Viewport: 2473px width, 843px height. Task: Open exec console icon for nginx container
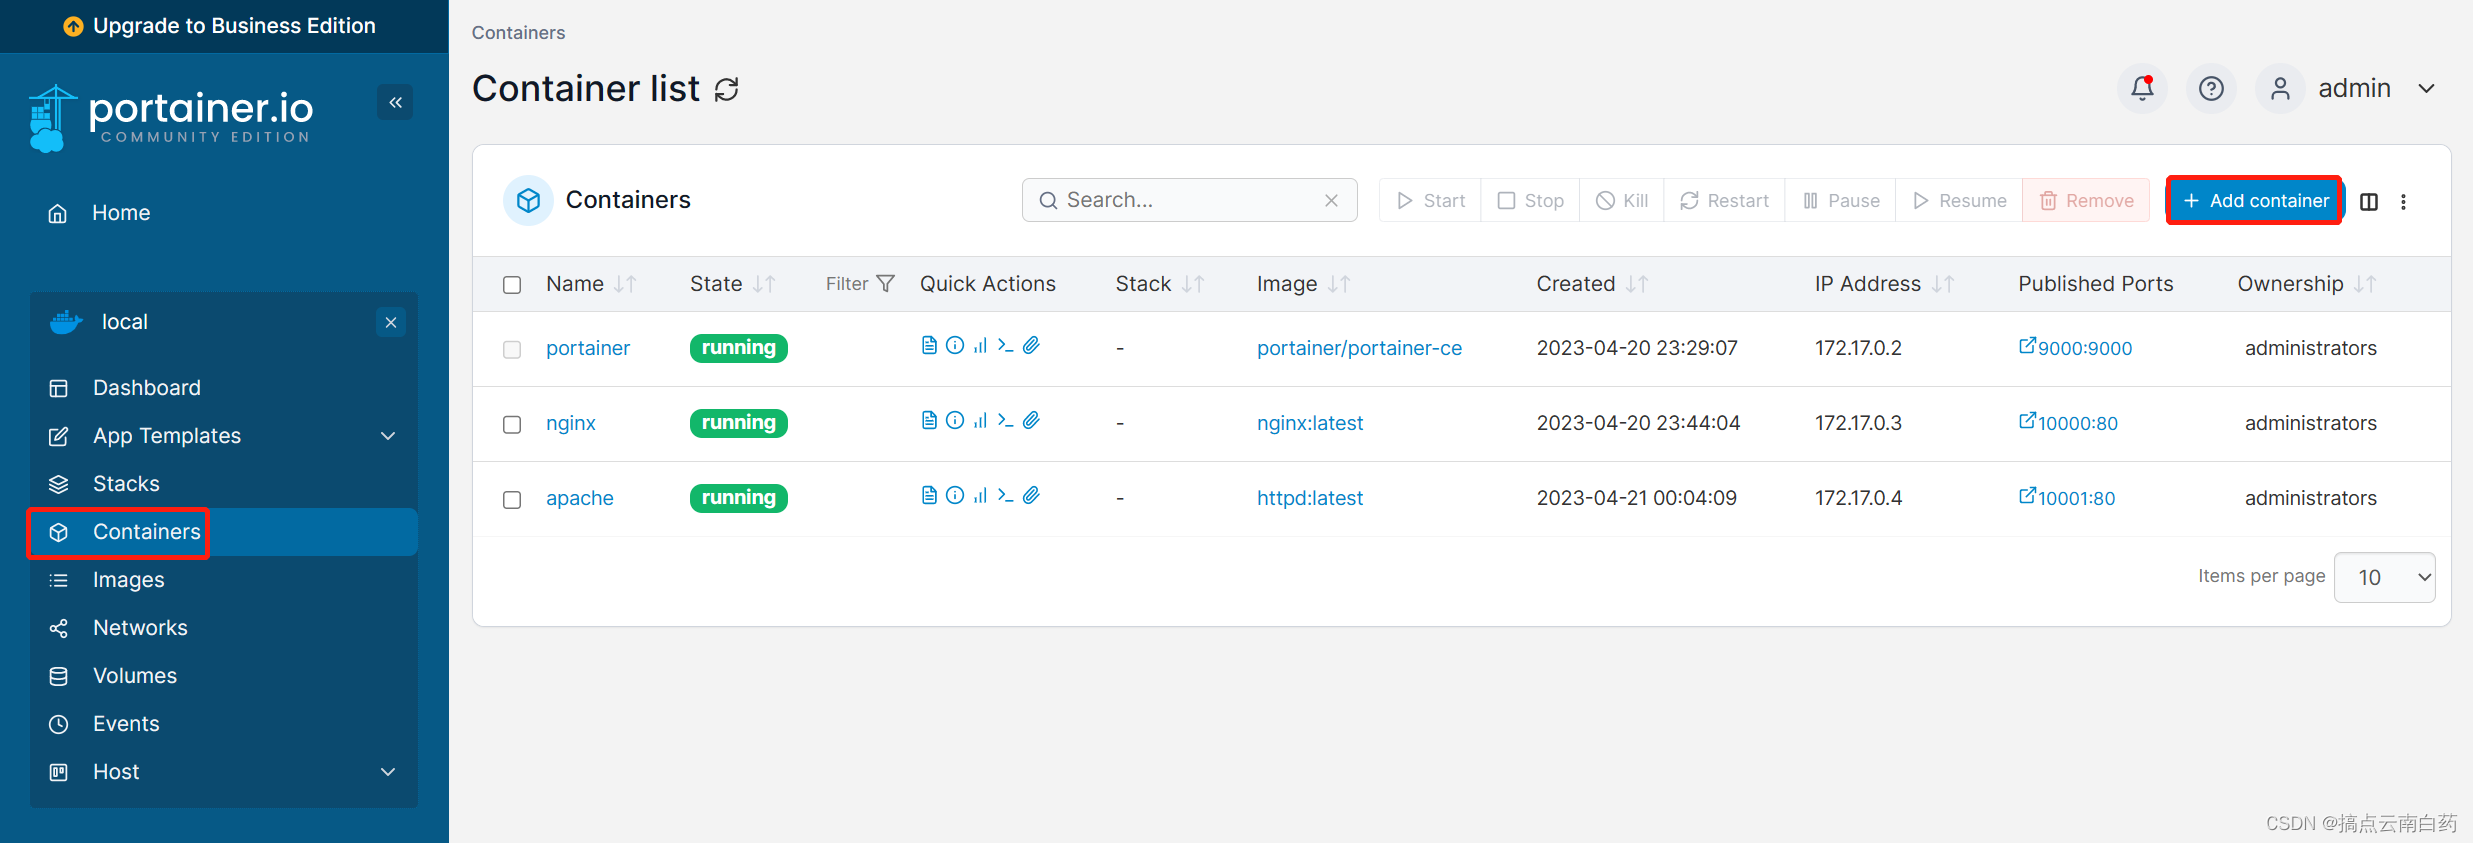pos(1006,420)
